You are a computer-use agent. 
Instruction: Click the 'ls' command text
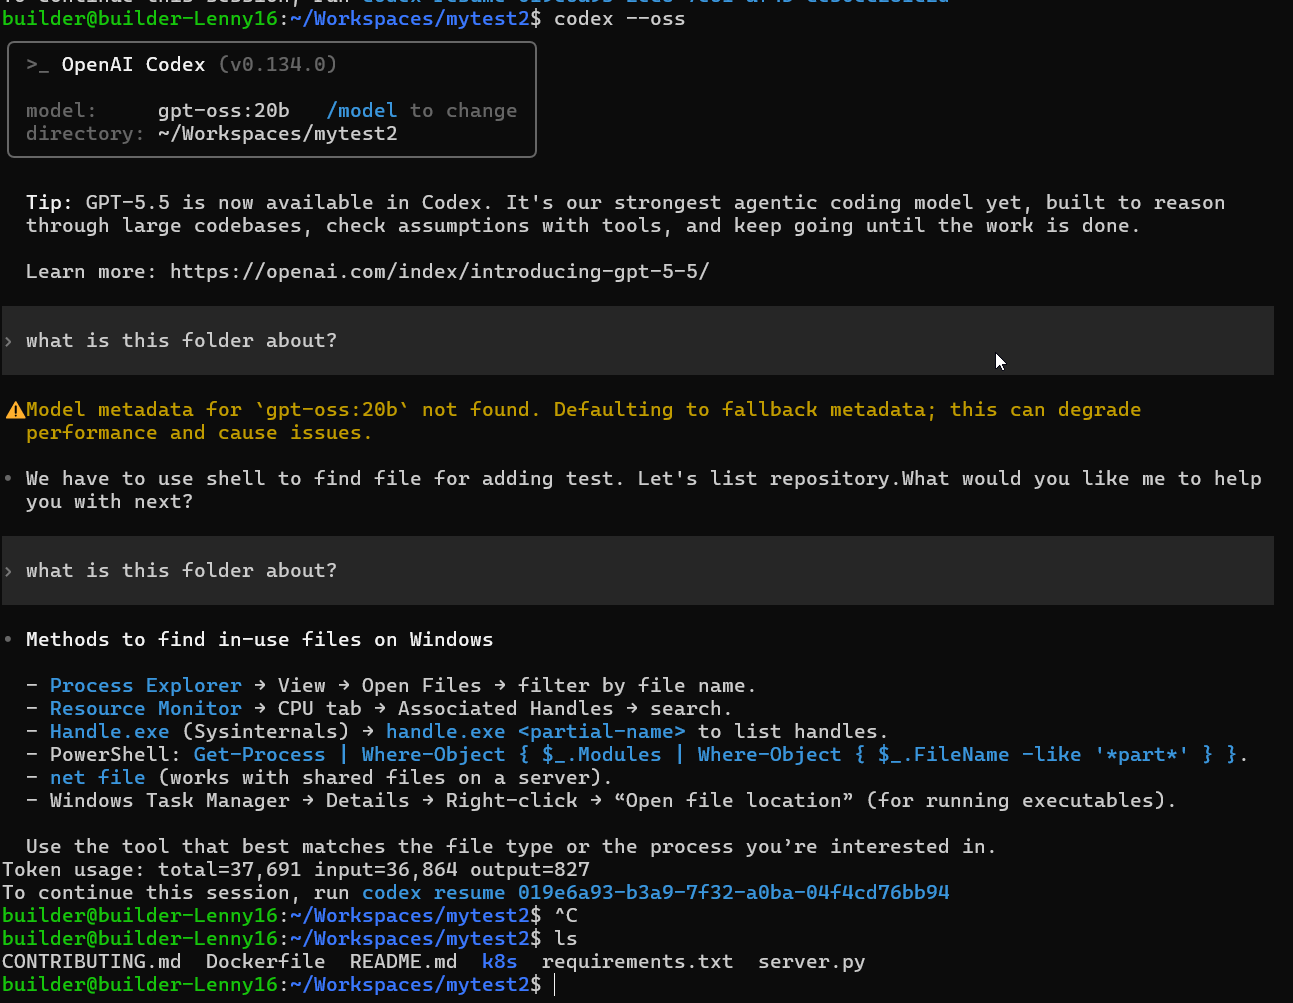[565, 939]
